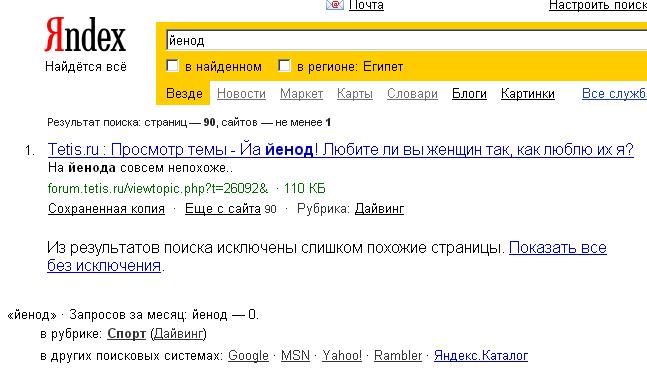This screenshot has width=647, height=377.
Task: Open the Спорт rubric link
Action: coord(126,334)
